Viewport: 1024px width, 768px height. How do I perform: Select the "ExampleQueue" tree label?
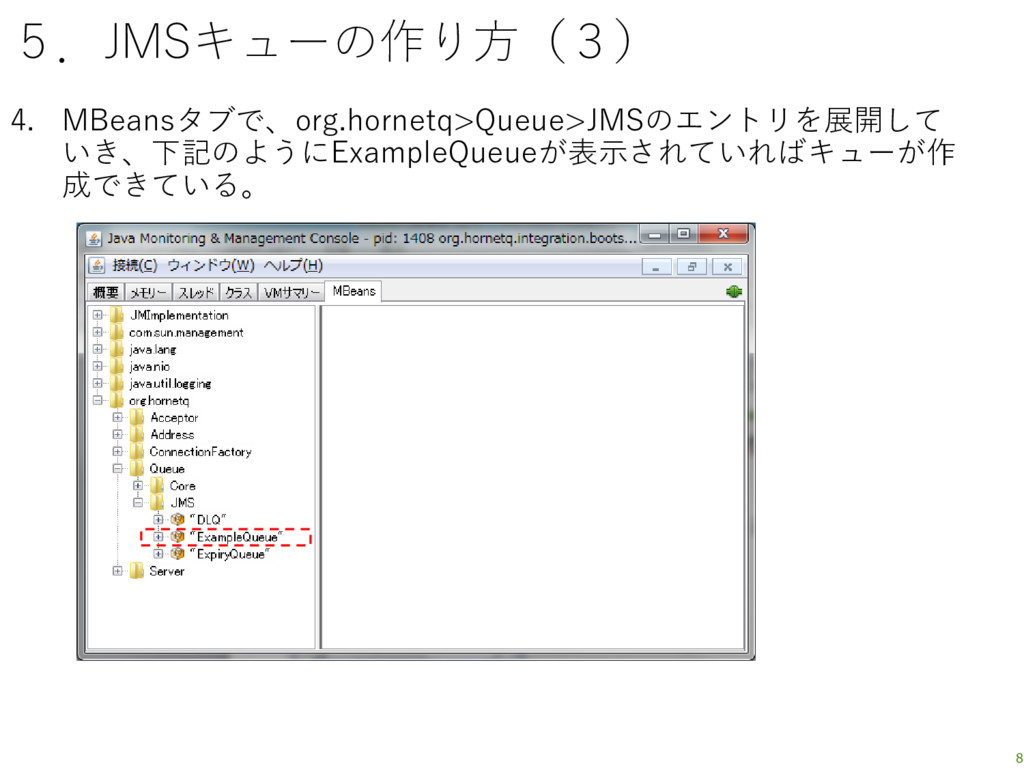pos(236,537)
